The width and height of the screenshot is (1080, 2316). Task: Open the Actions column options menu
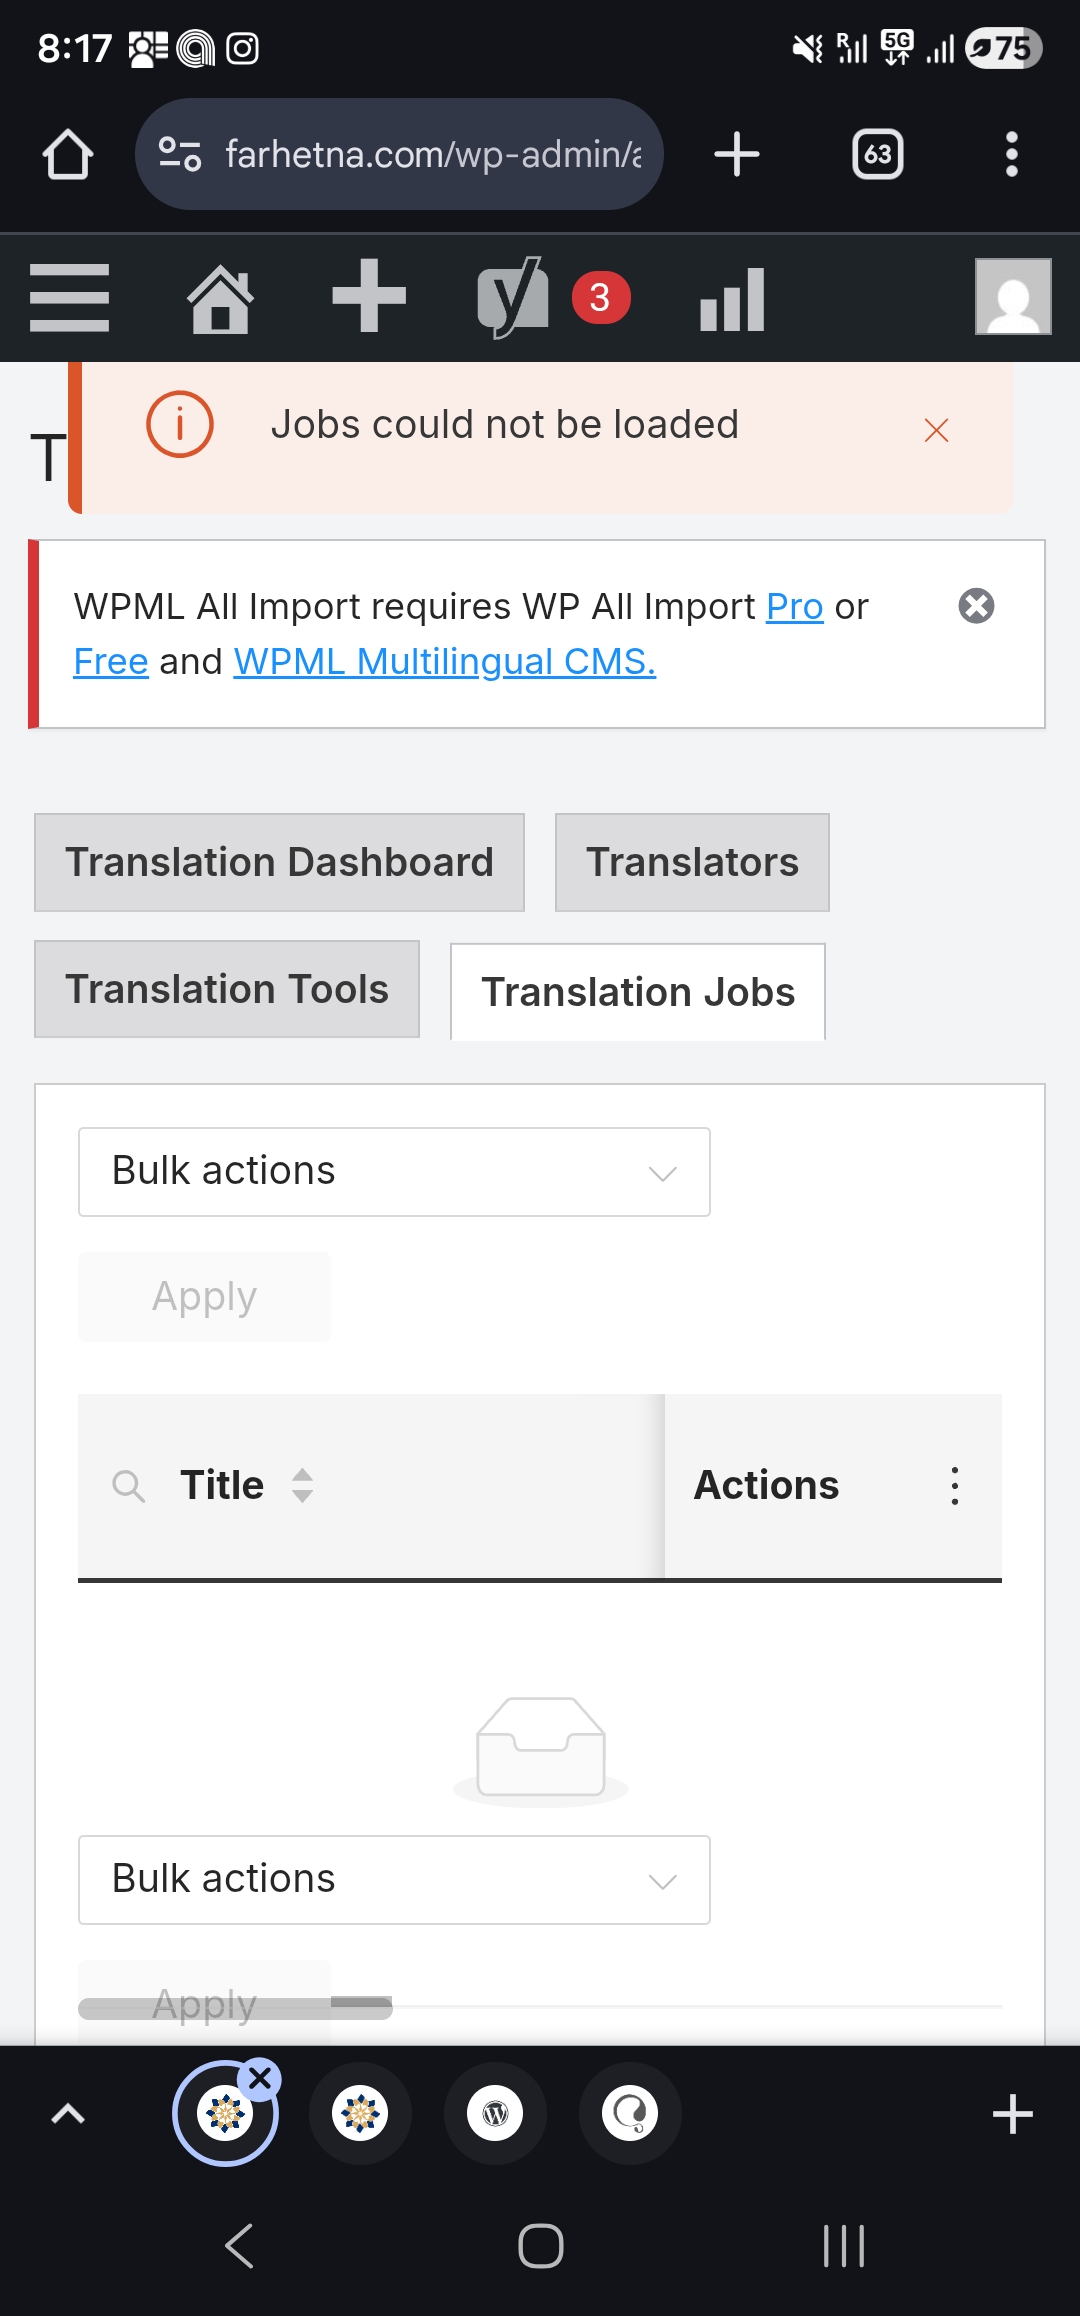coord(955,1486)
